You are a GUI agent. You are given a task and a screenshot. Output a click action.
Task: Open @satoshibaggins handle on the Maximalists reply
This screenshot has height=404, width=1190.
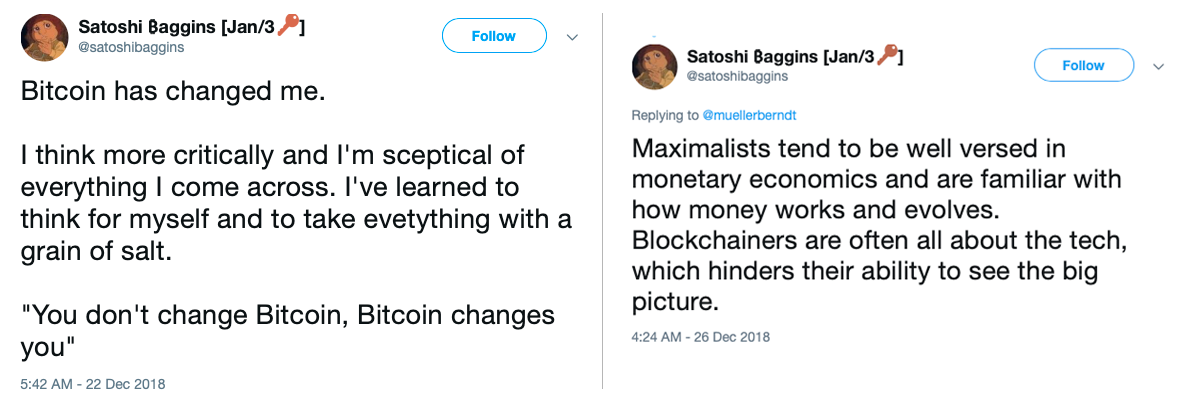click(x=736, y=76)
